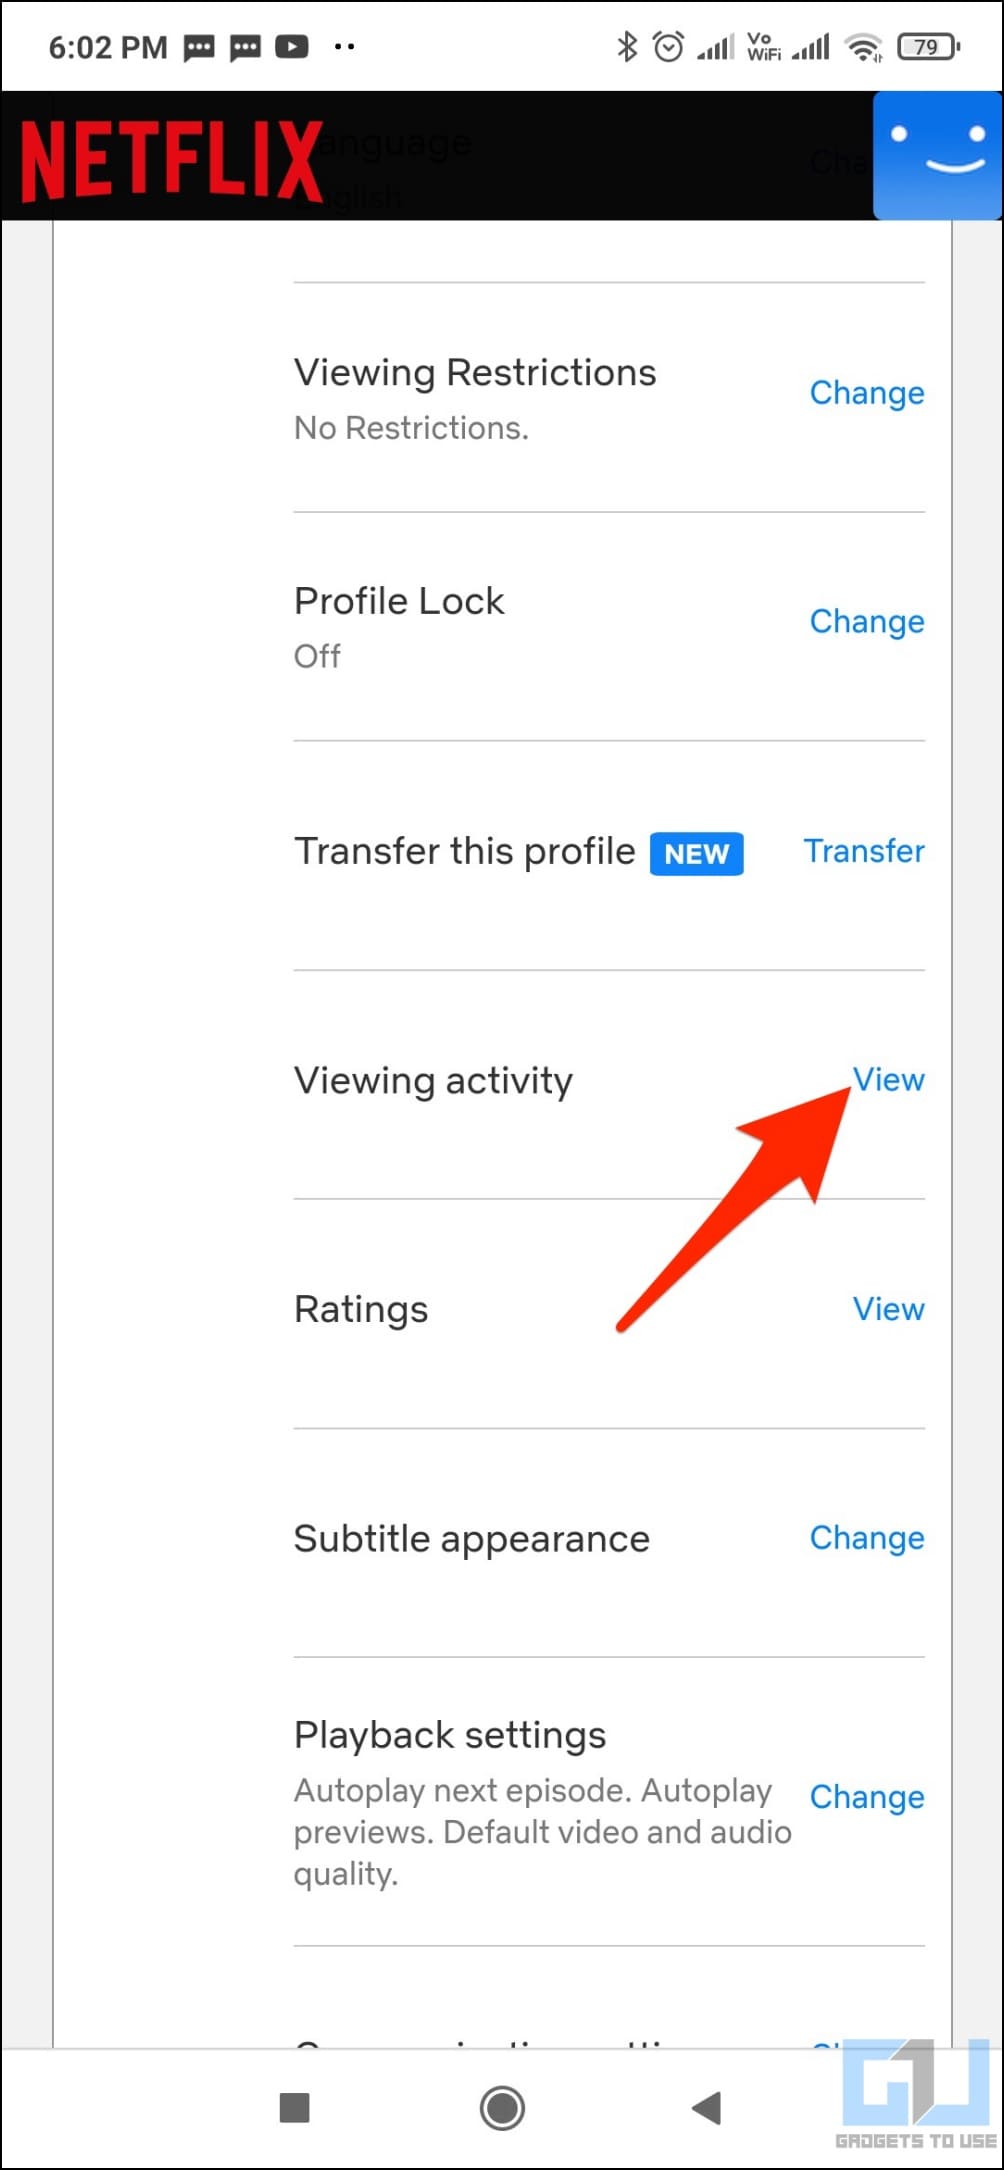Screen dimensions: 1004x2170
Task: Tap the recent apps square button
Action: point(294,2107)
